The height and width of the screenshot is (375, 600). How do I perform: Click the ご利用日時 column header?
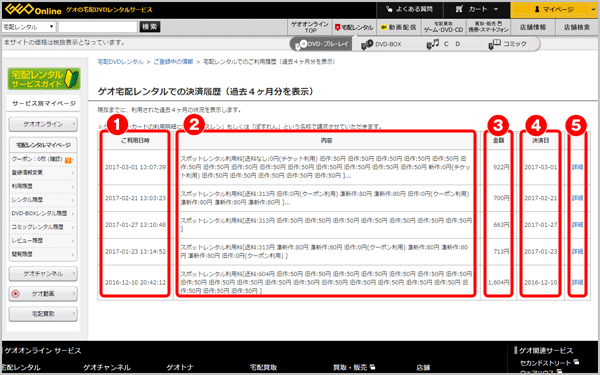tap(135, 140)
